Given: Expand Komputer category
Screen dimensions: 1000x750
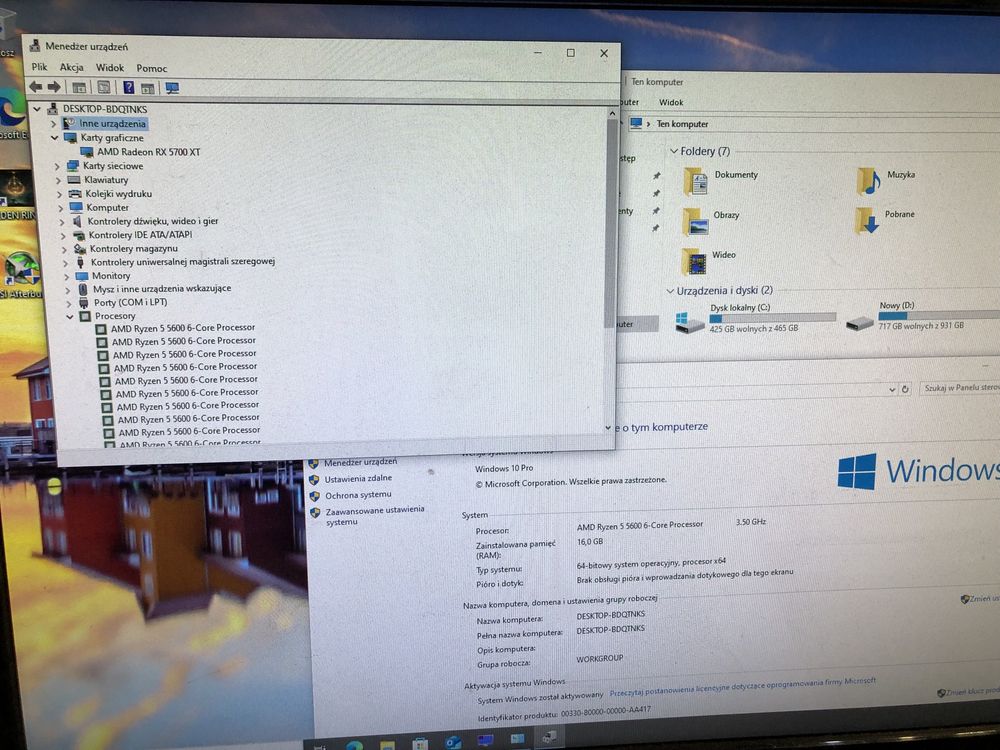Looking at the screenshot, I should click(x=61, y=209).
